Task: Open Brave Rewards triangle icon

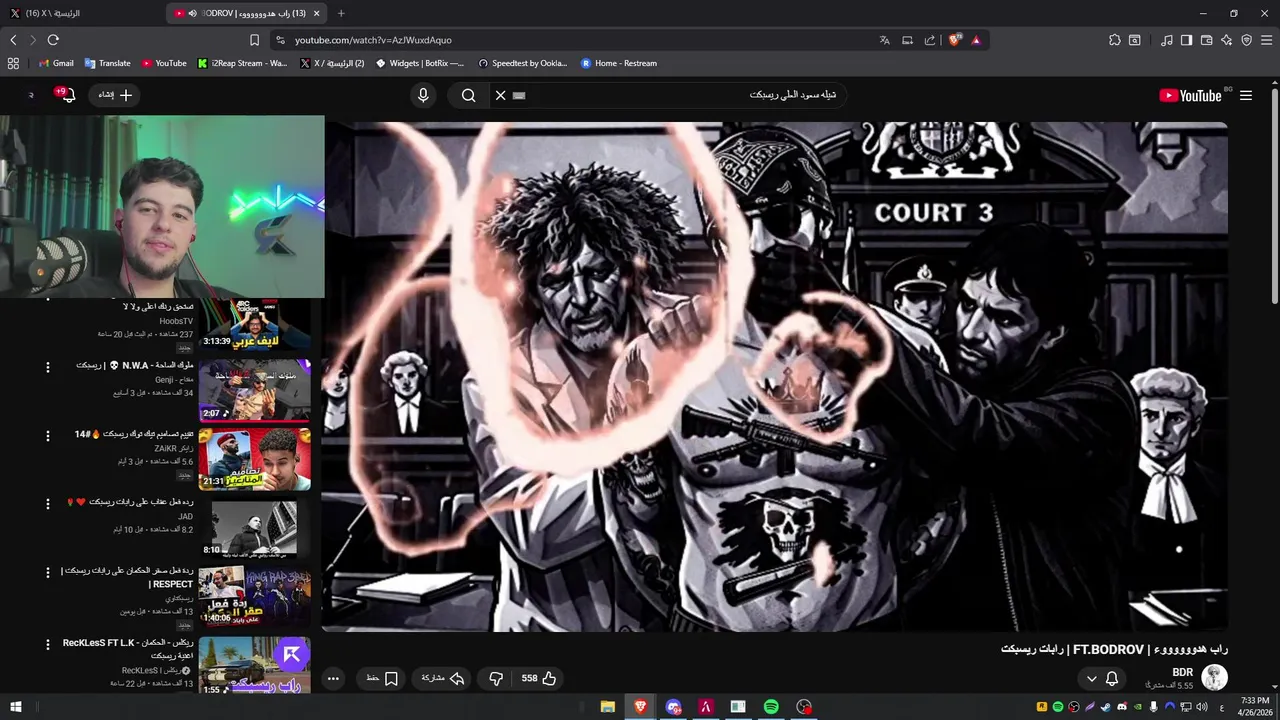Action: 976,40
